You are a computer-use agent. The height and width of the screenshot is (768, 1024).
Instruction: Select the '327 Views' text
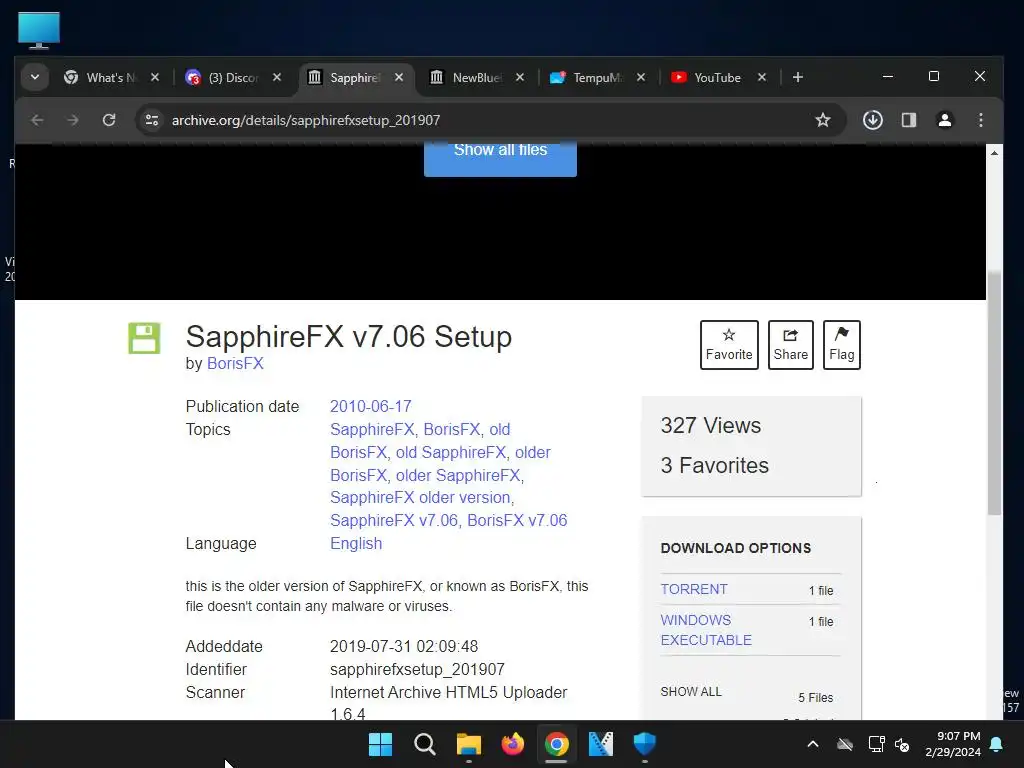click(711, 426)
